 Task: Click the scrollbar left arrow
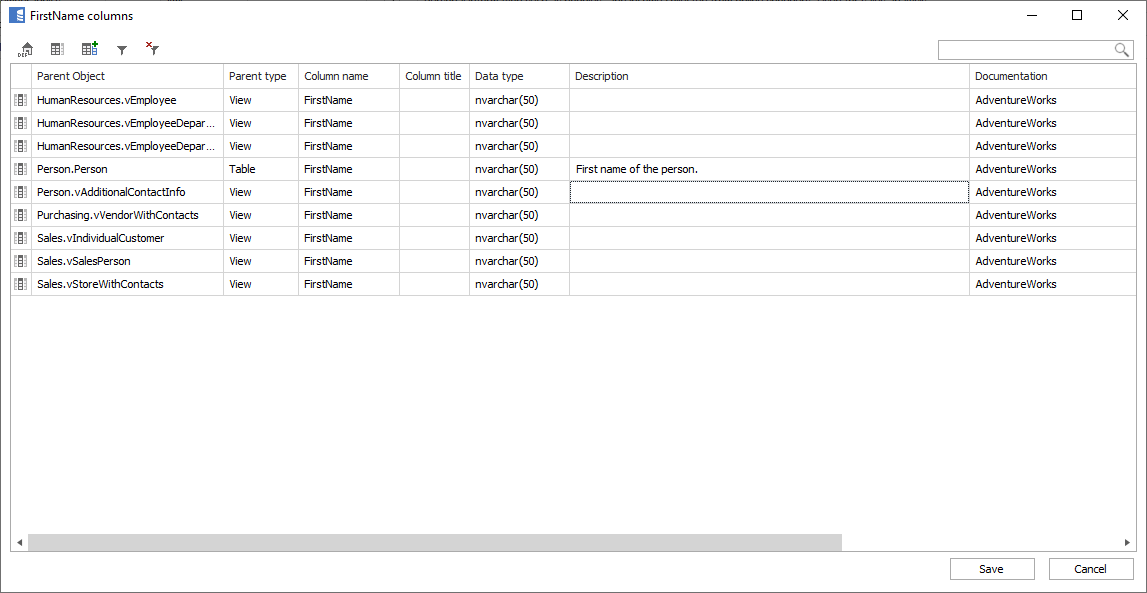(19, 542)
